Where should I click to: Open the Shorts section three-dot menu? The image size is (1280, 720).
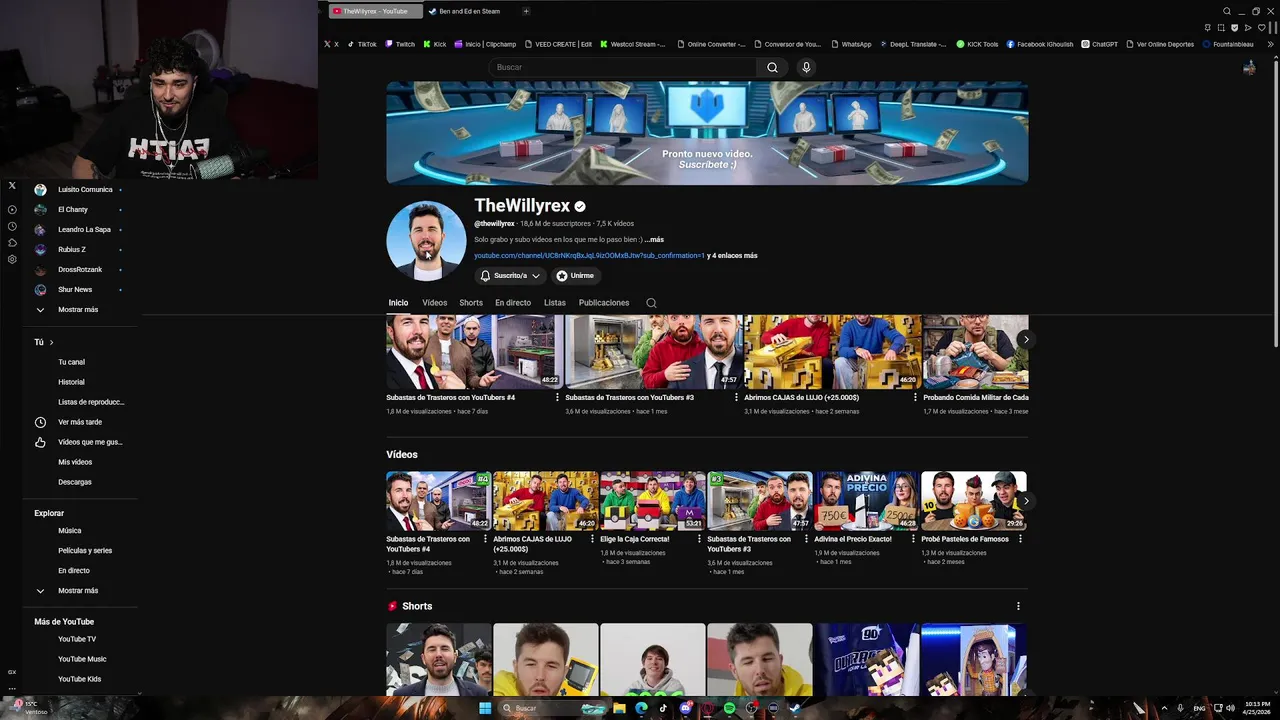pyautogui.click(x=1018, y=606)
